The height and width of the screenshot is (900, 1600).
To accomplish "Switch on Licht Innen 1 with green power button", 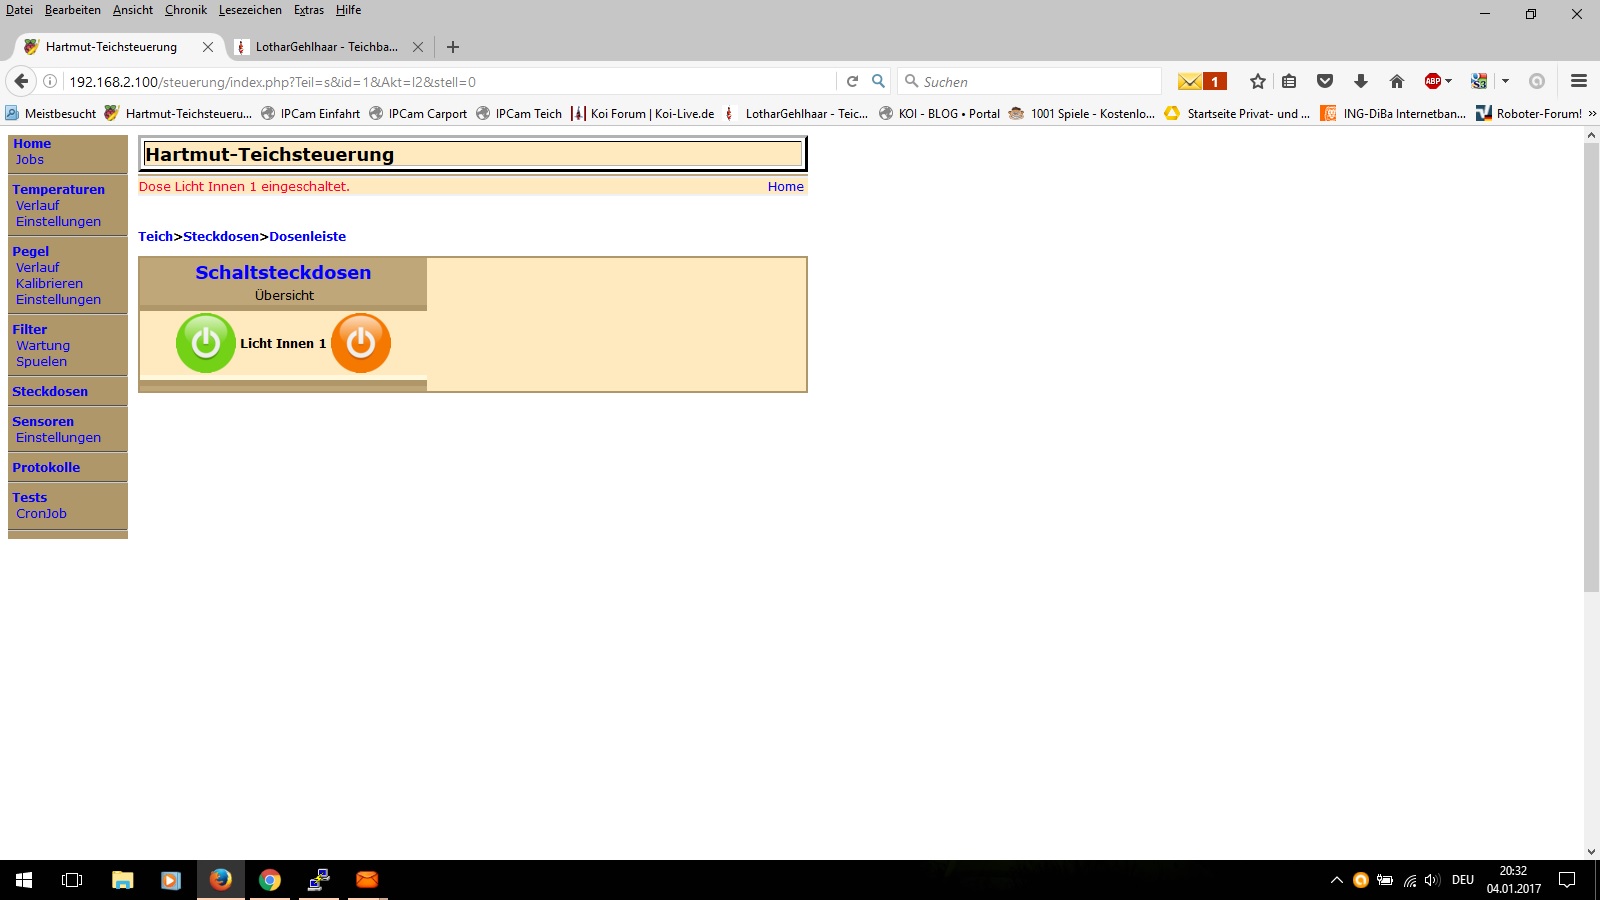I will (x=205, y=343).
